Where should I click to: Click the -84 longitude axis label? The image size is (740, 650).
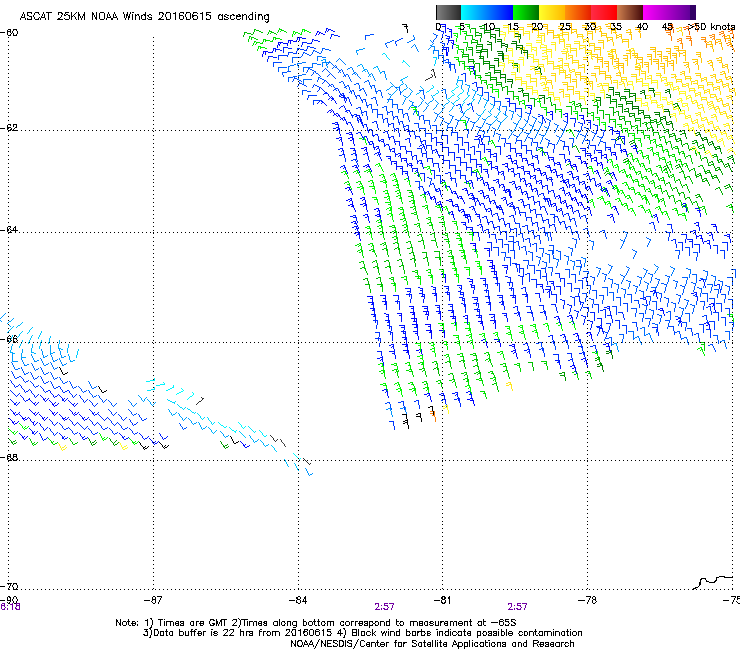298,600
